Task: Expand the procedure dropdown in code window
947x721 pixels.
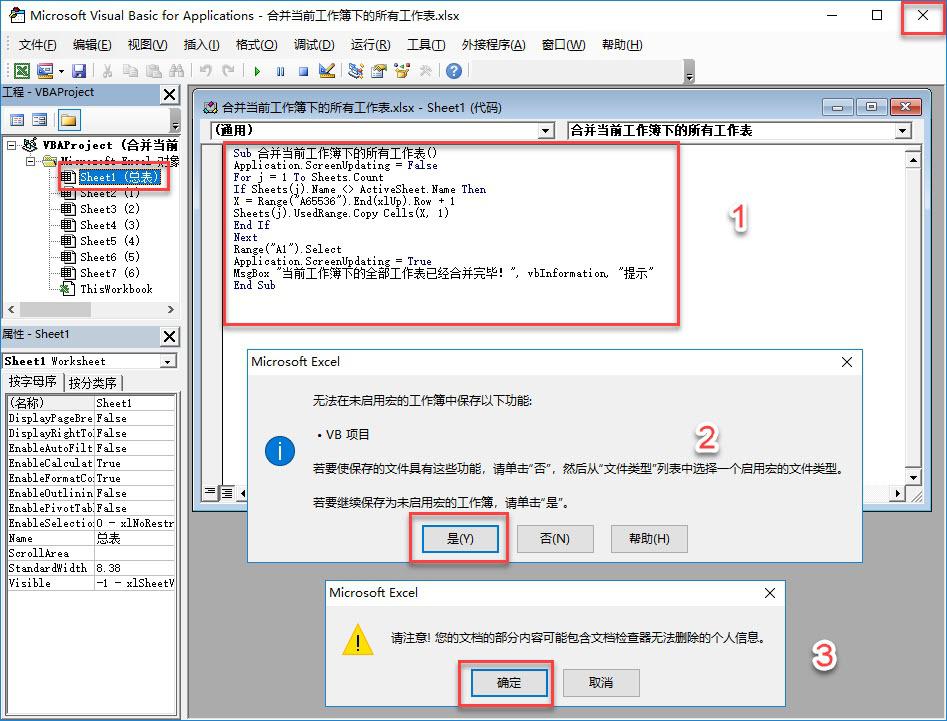Action: (x=902, y=130)
